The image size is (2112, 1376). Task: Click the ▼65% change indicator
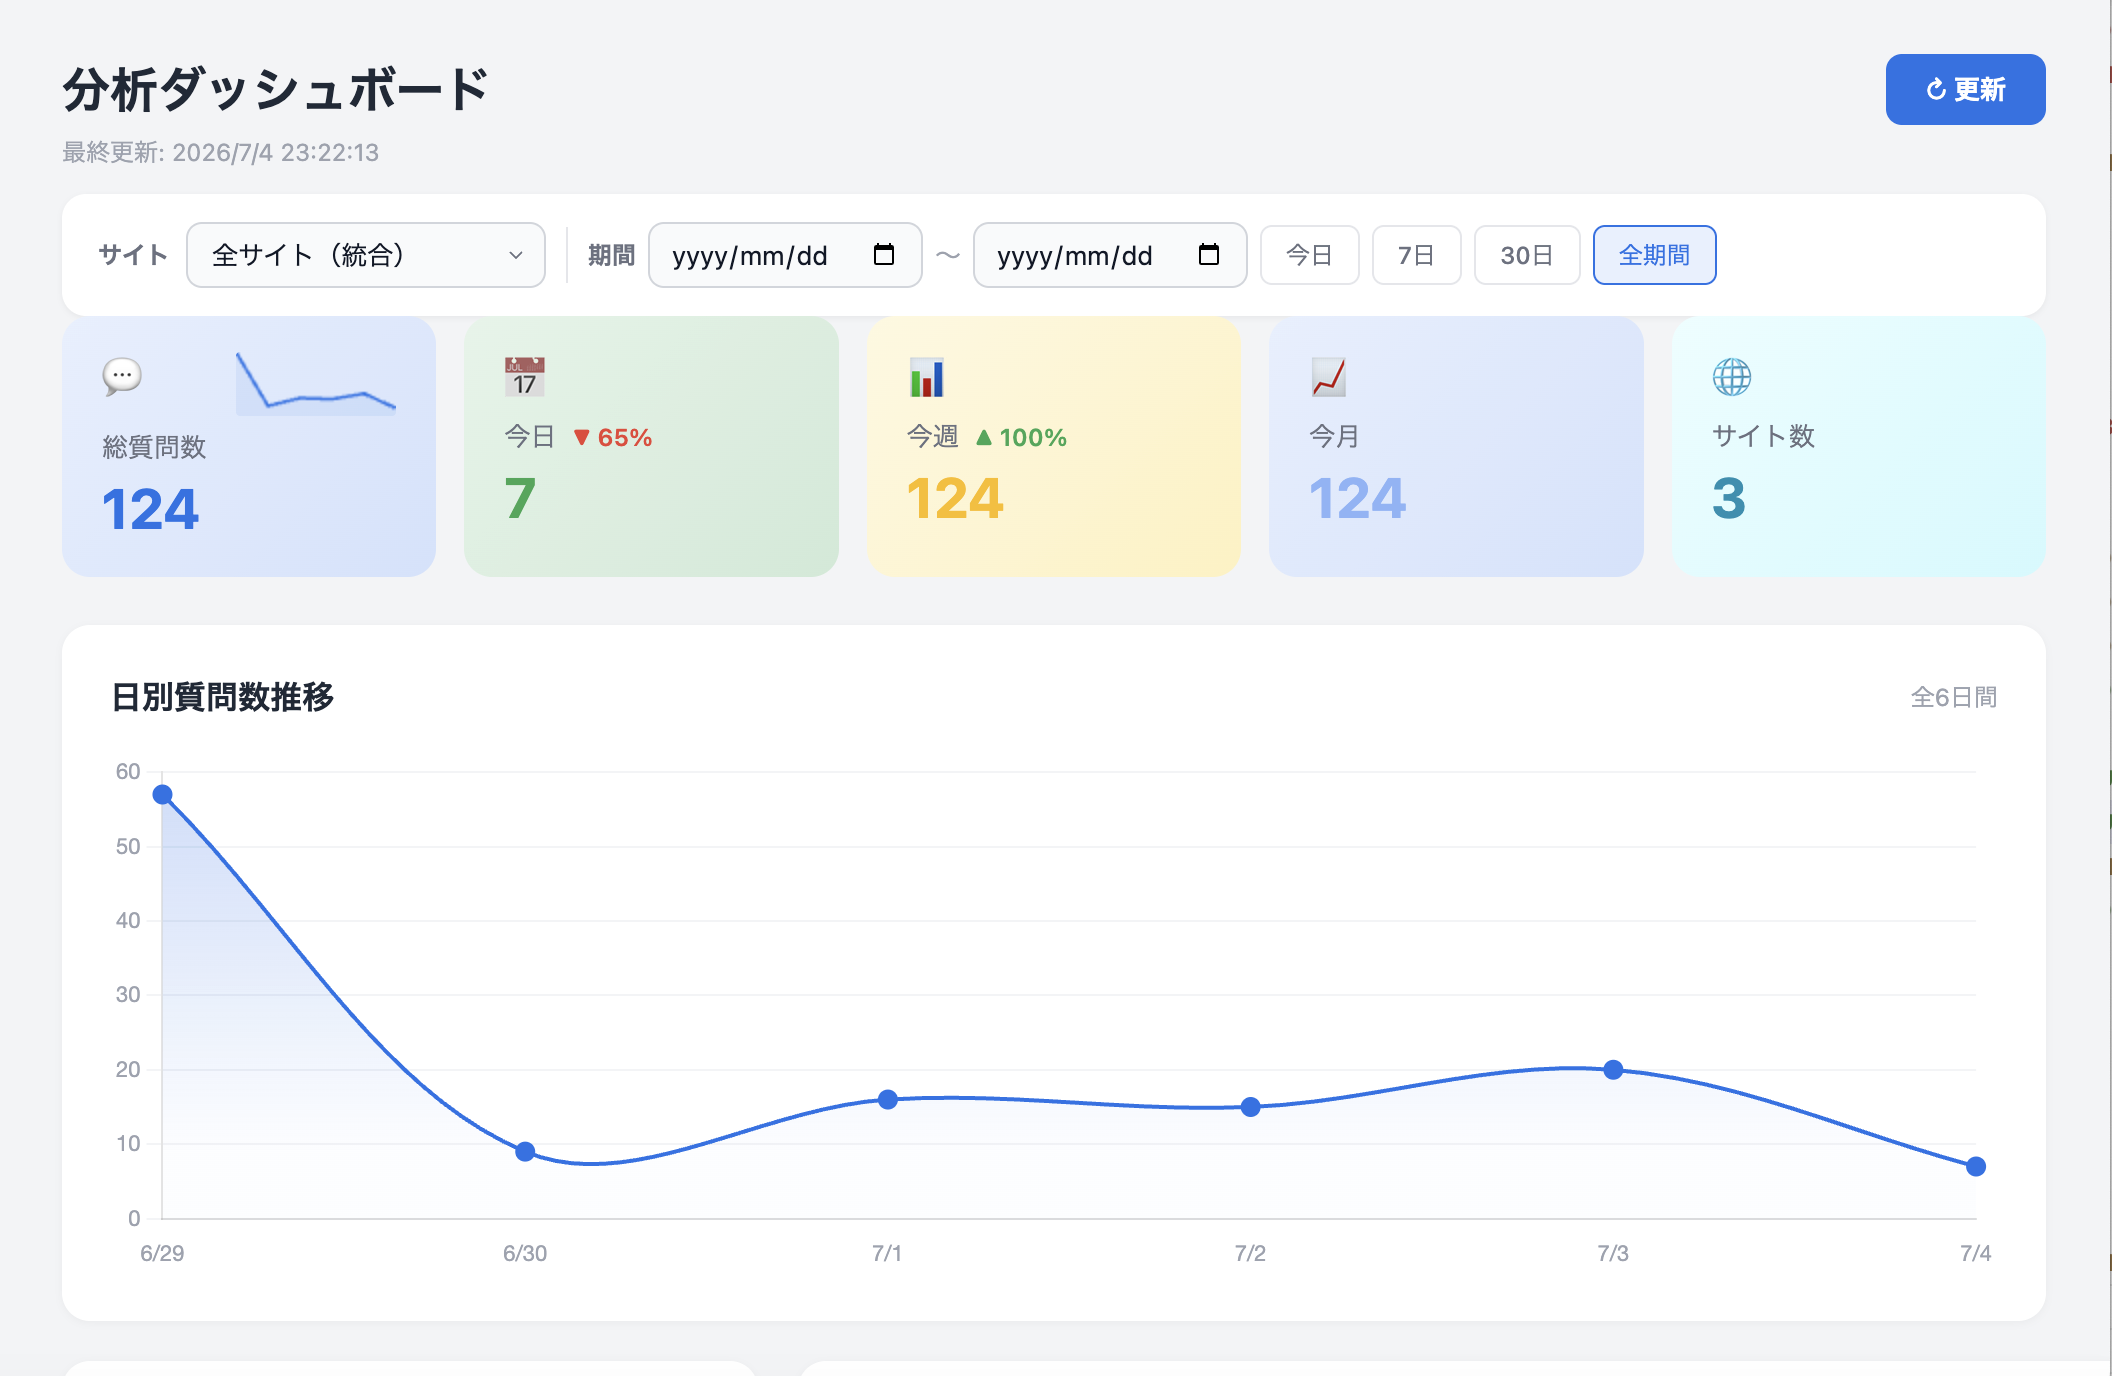point(612,437)
